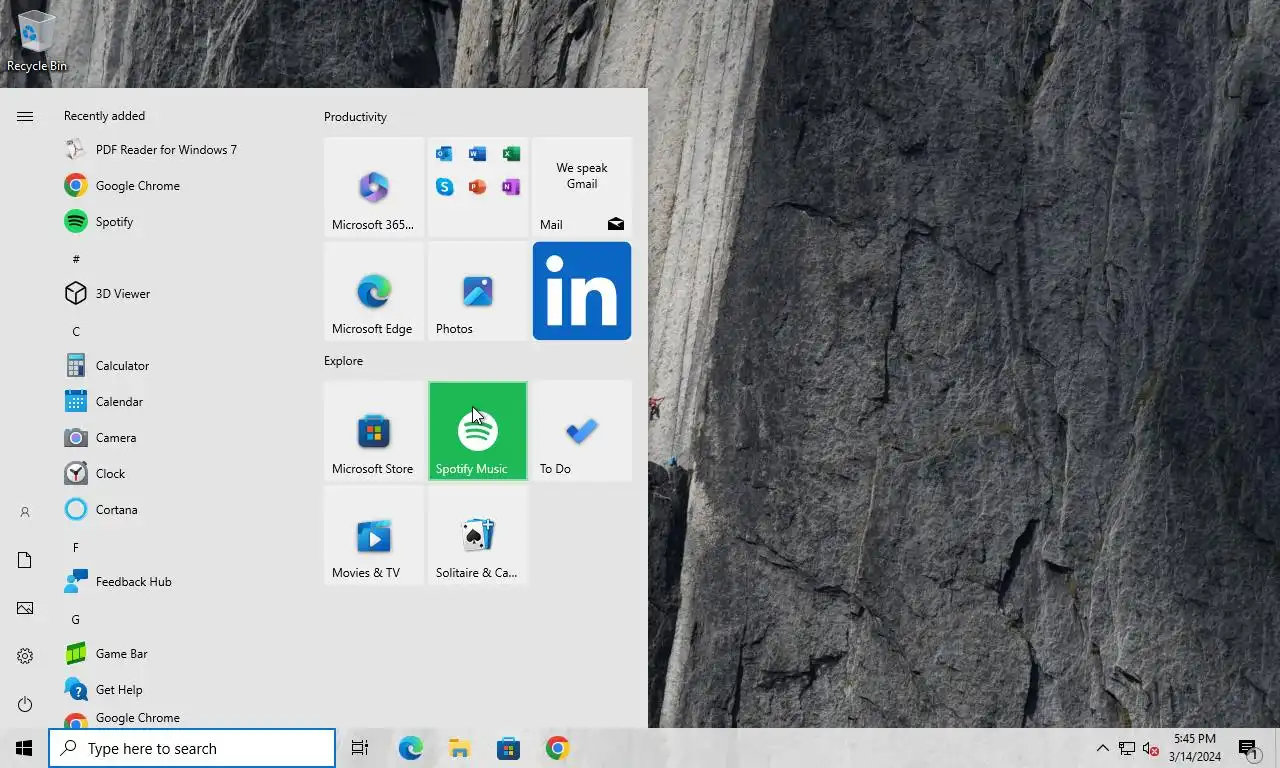Viewport: 1280px width, 768px height.
Task: Open PowerPoint in the Office tile folder
Action: [x=477, y=187]
